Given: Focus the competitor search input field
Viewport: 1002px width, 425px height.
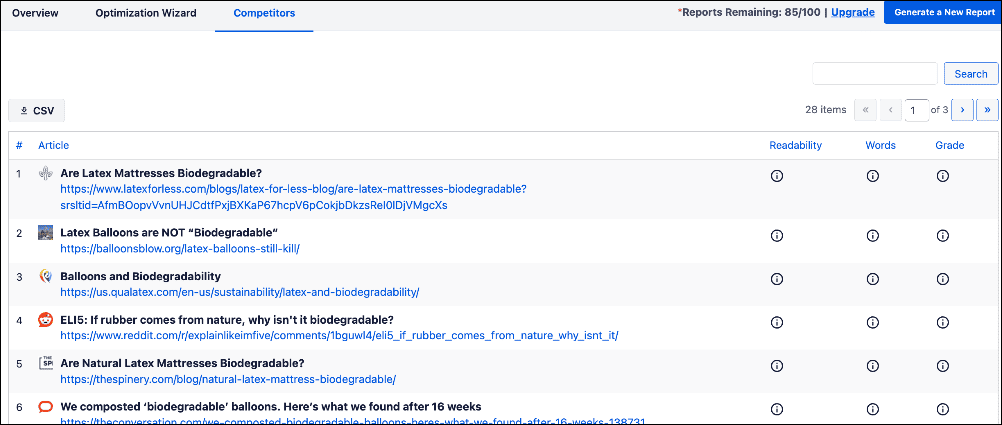Looking at the screenshot, I should coord(875,73).
